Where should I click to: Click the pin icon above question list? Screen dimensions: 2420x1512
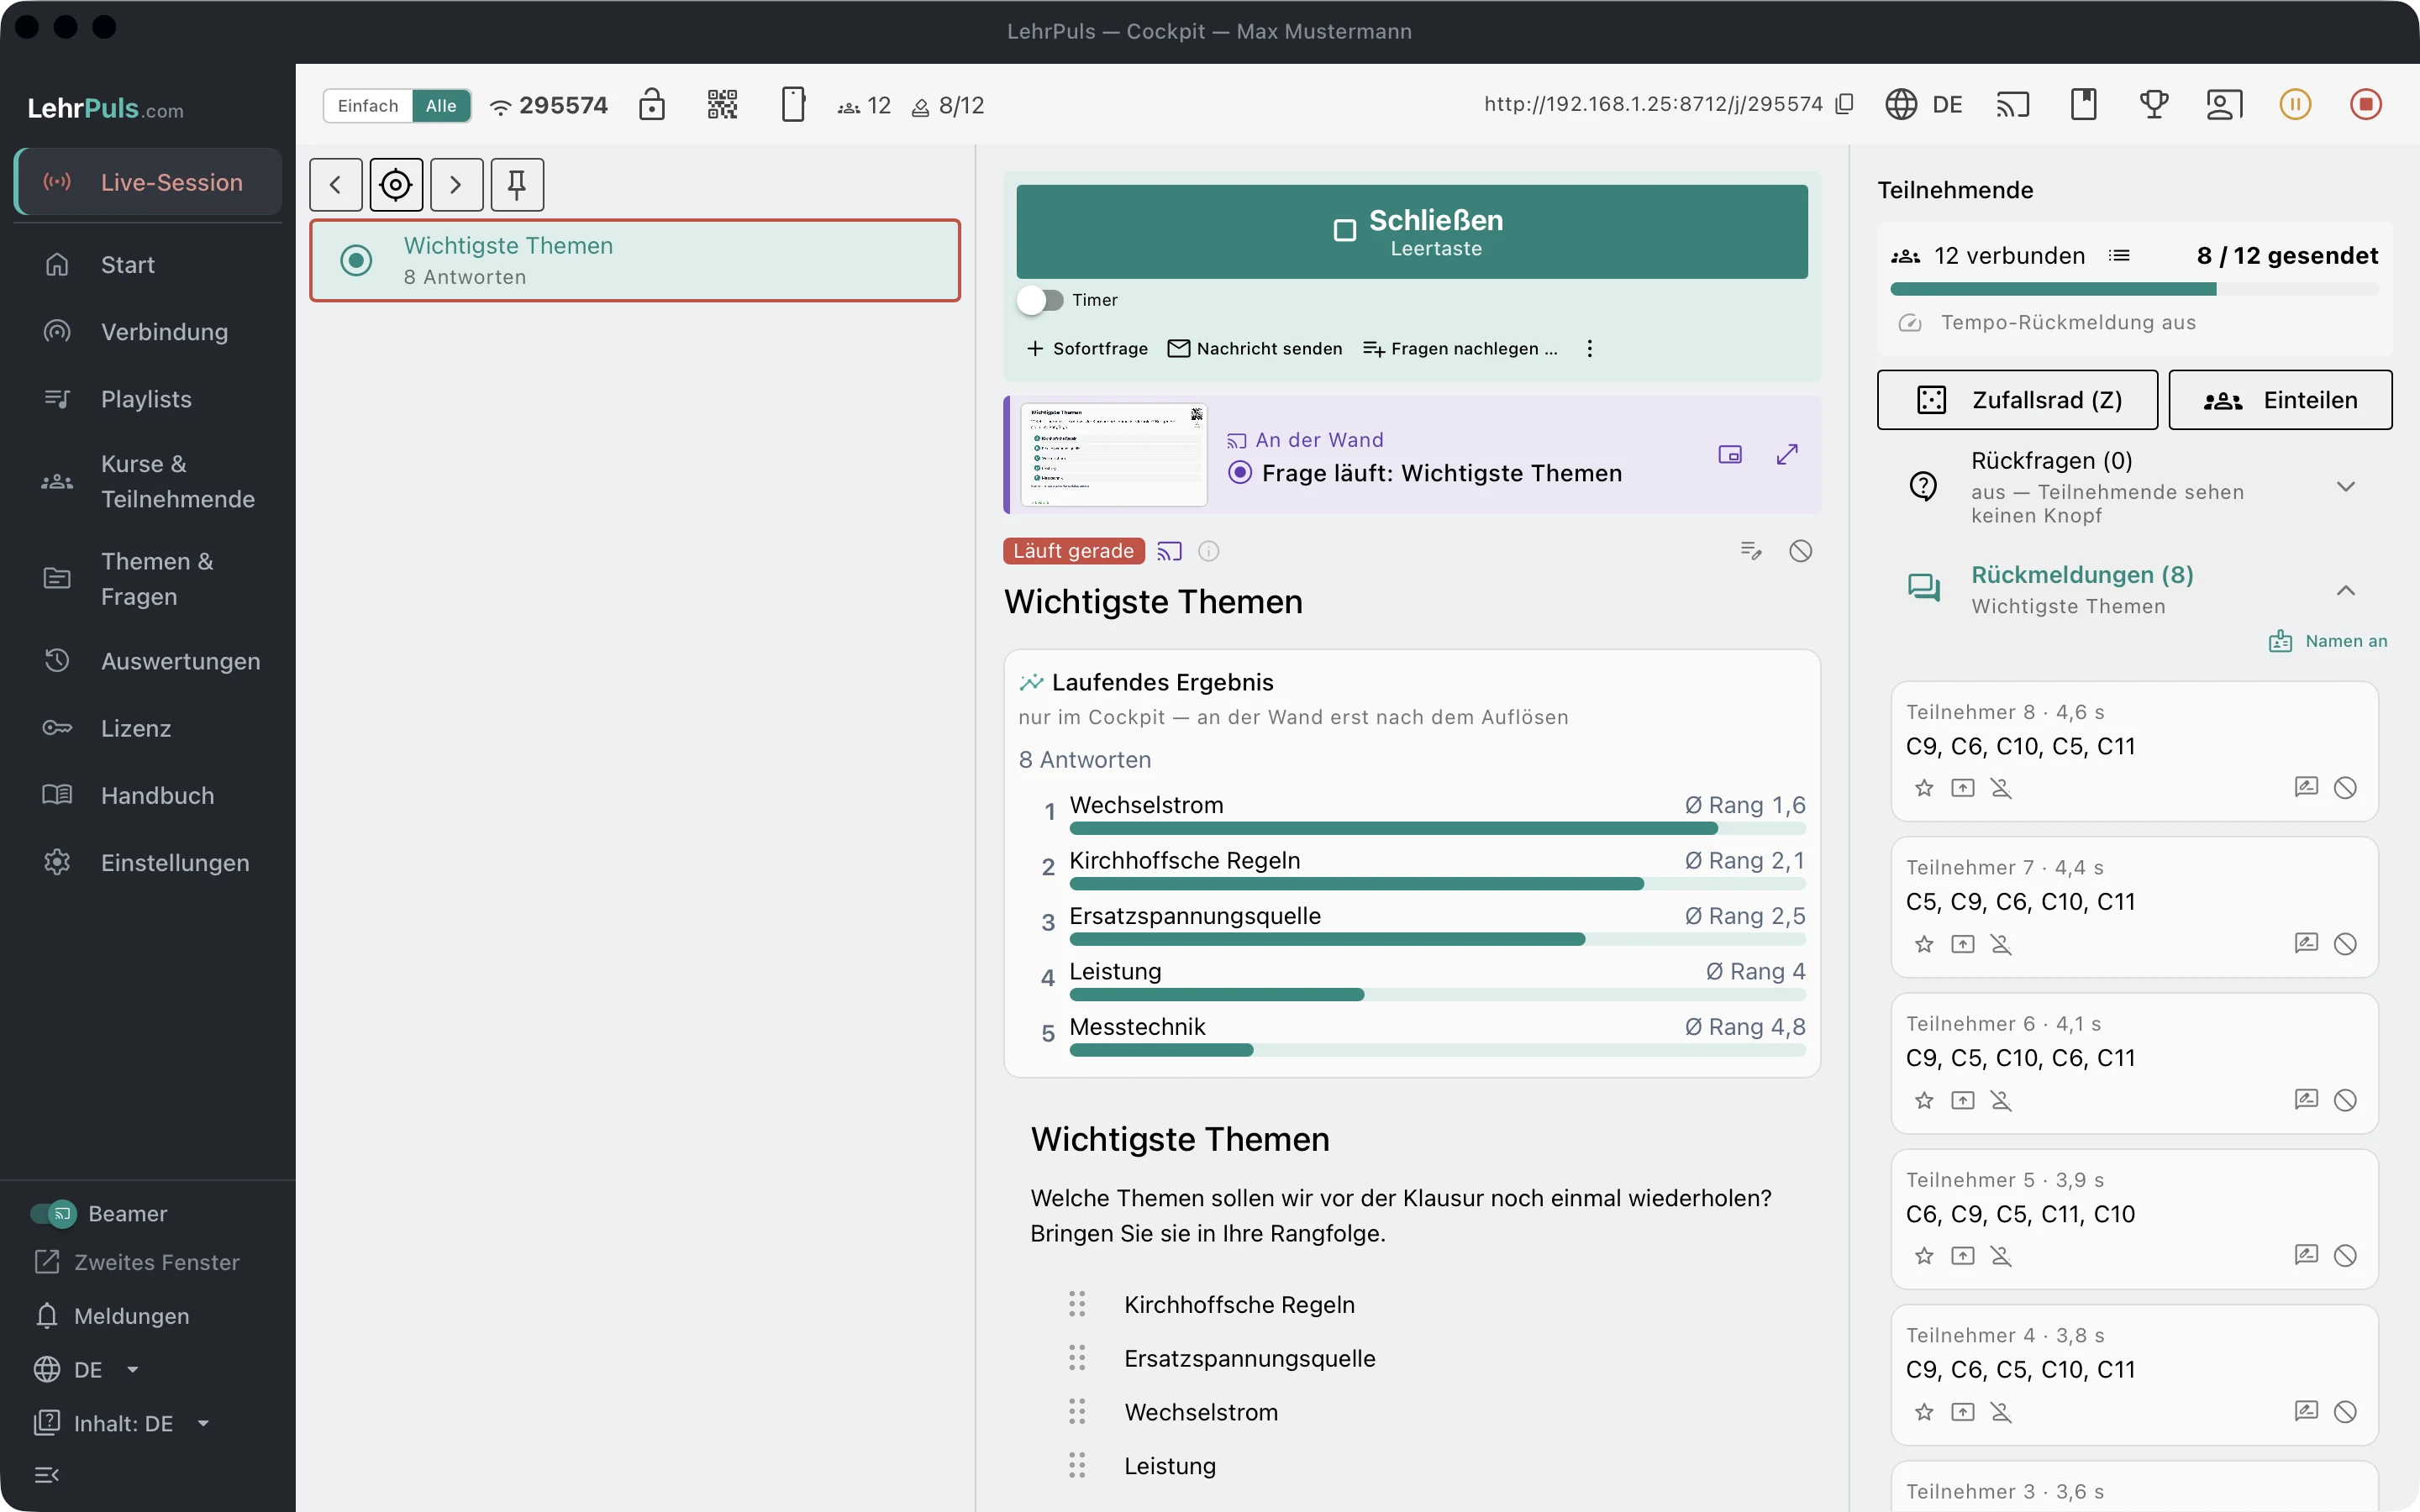click(517, 184)
